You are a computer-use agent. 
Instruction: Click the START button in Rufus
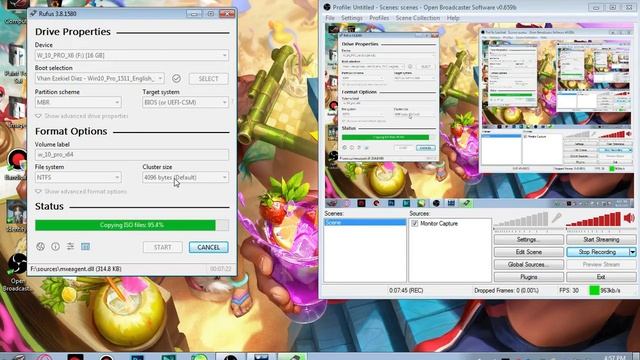(x=162, y=247)
